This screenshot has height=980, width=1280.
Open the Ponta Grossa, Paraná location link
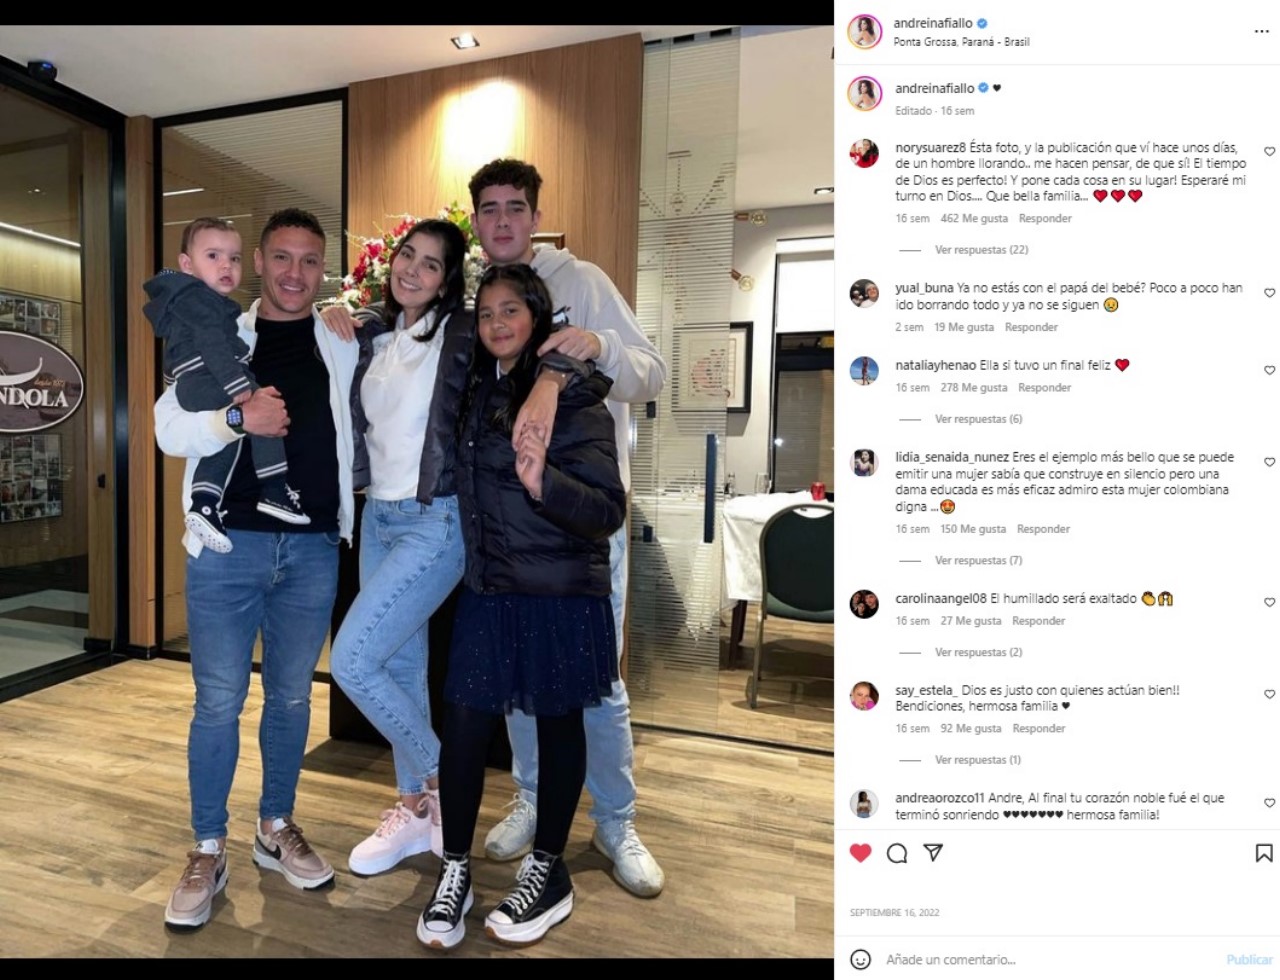(x=961, y=42)
